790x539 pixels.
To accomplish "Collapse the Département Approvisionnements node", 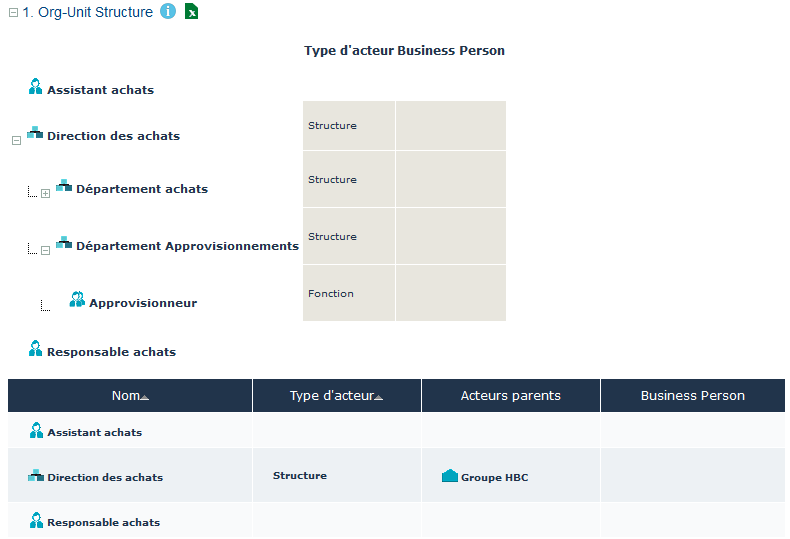I will (45, 250).
